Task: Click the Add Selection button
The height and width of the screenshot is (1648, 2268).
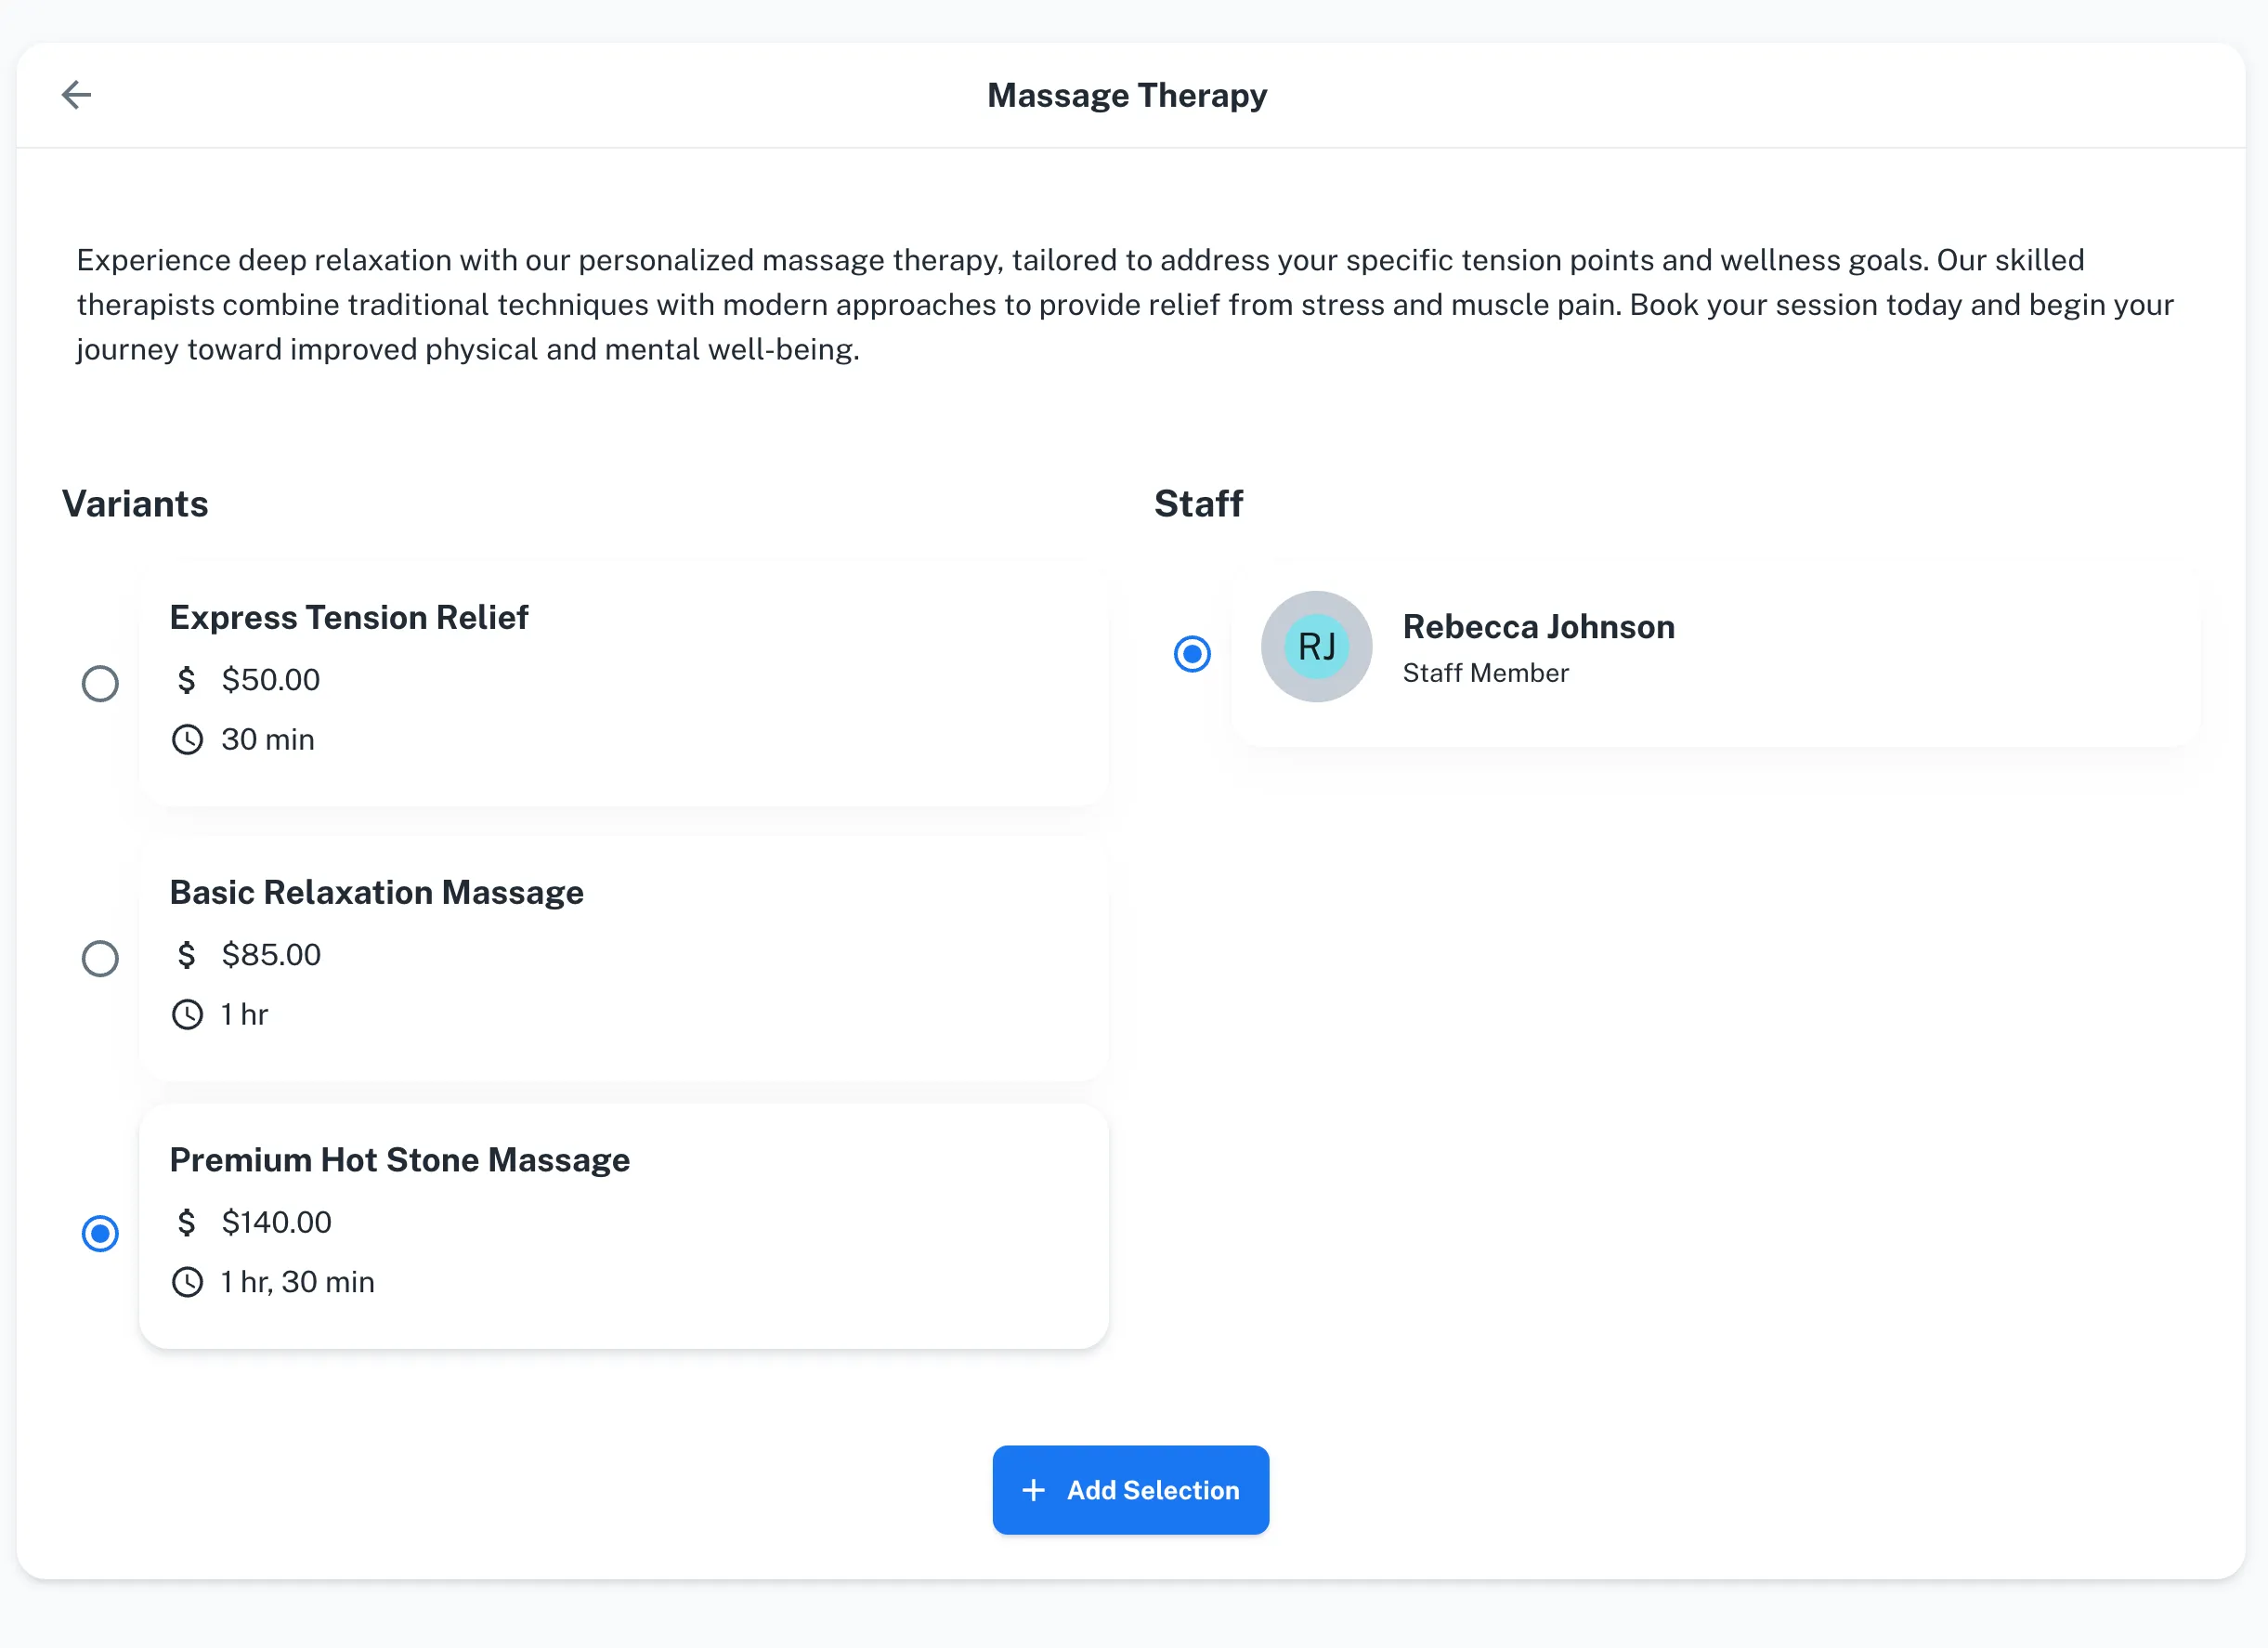Action: (1131, 1490)
